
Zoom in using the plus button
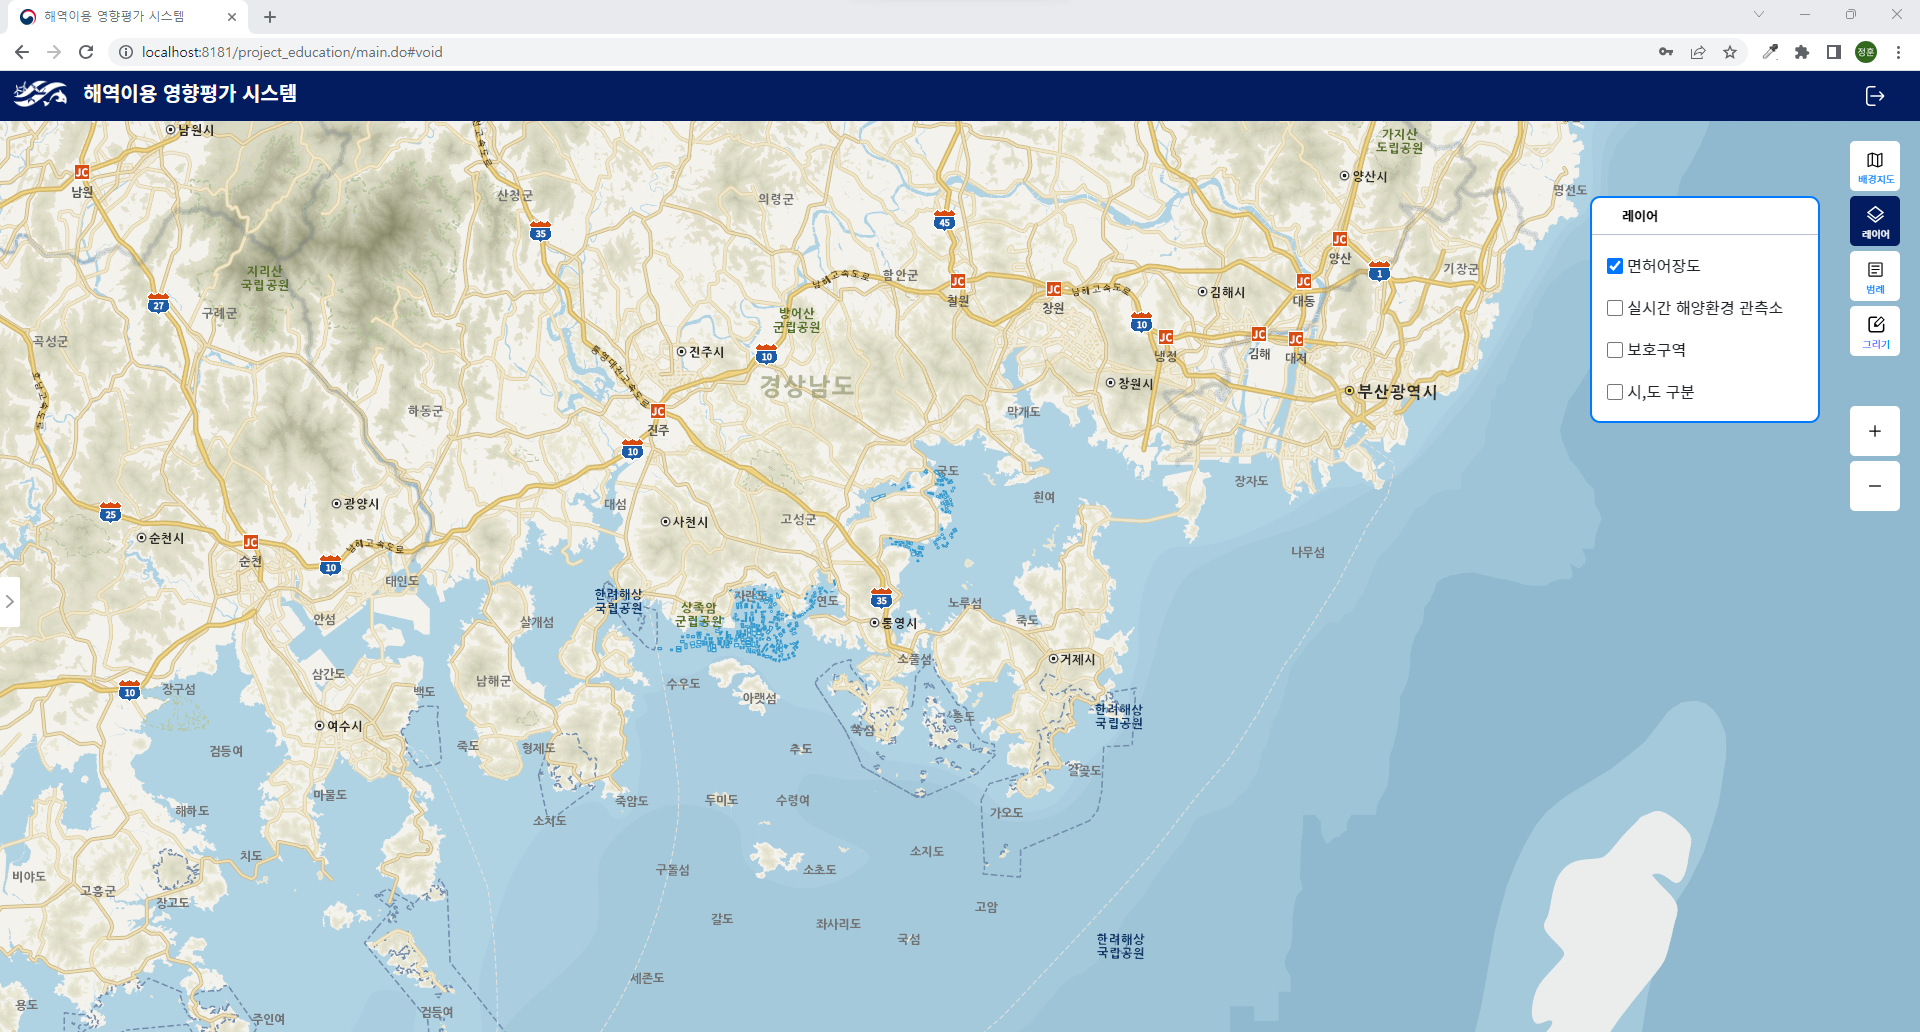pos(1874,431)
